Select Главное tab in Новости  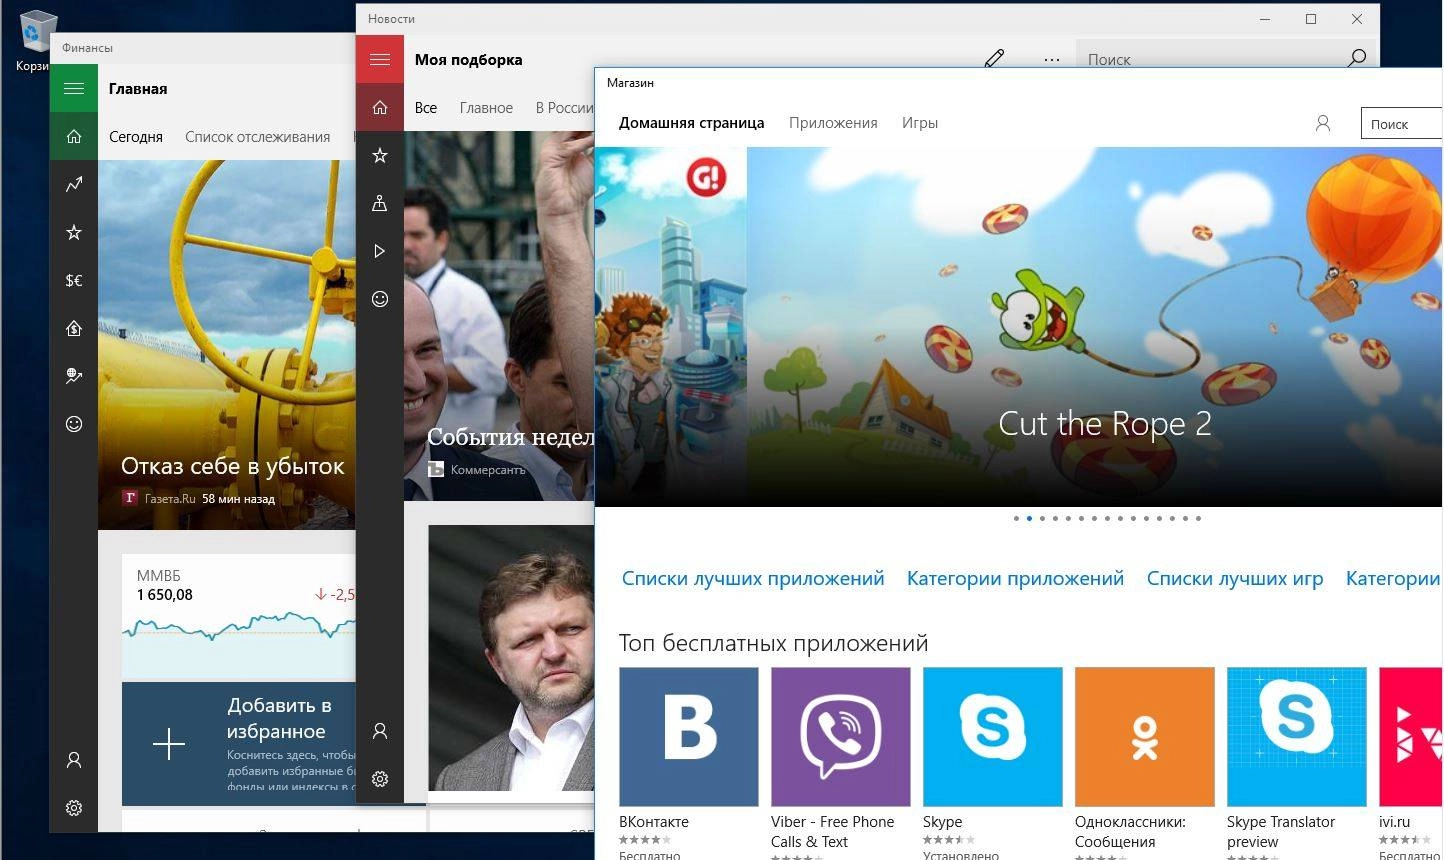point(486,108)
